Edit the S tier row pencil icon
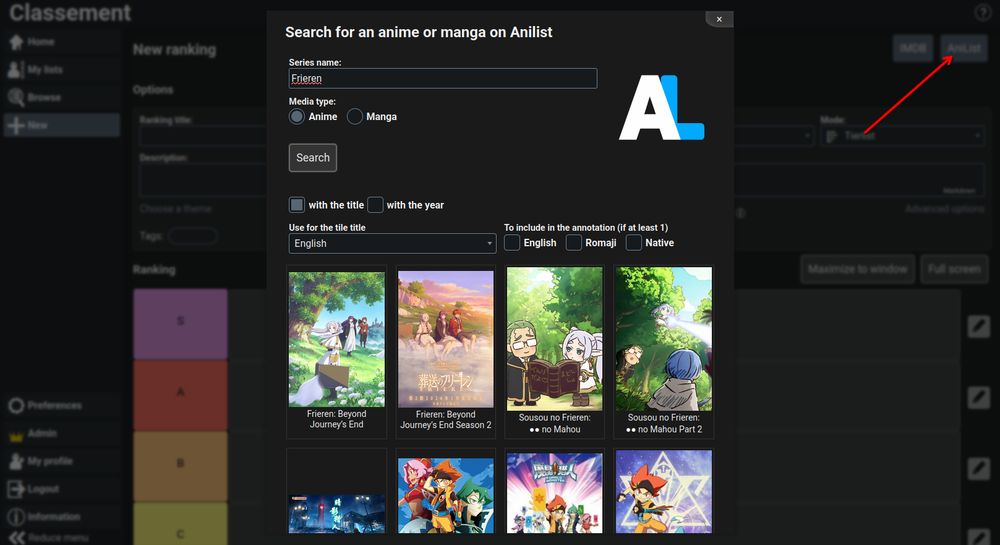Image resolution: width=1000 pixels, height=545 pixels. 978,326
